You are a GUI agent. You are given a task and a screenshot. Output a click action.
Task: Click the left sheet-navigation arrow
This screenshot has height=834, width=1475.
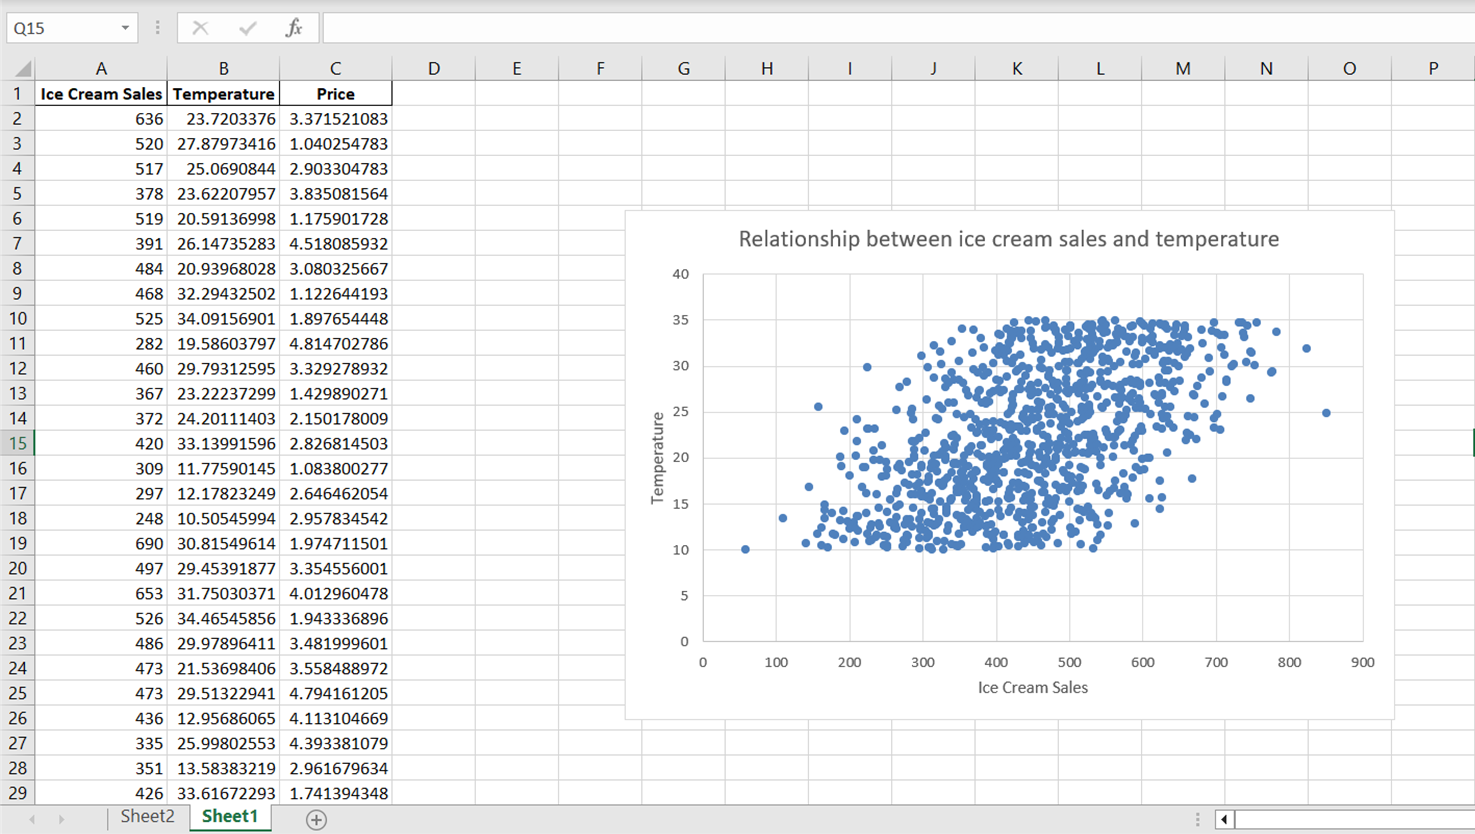coord(32,817)
